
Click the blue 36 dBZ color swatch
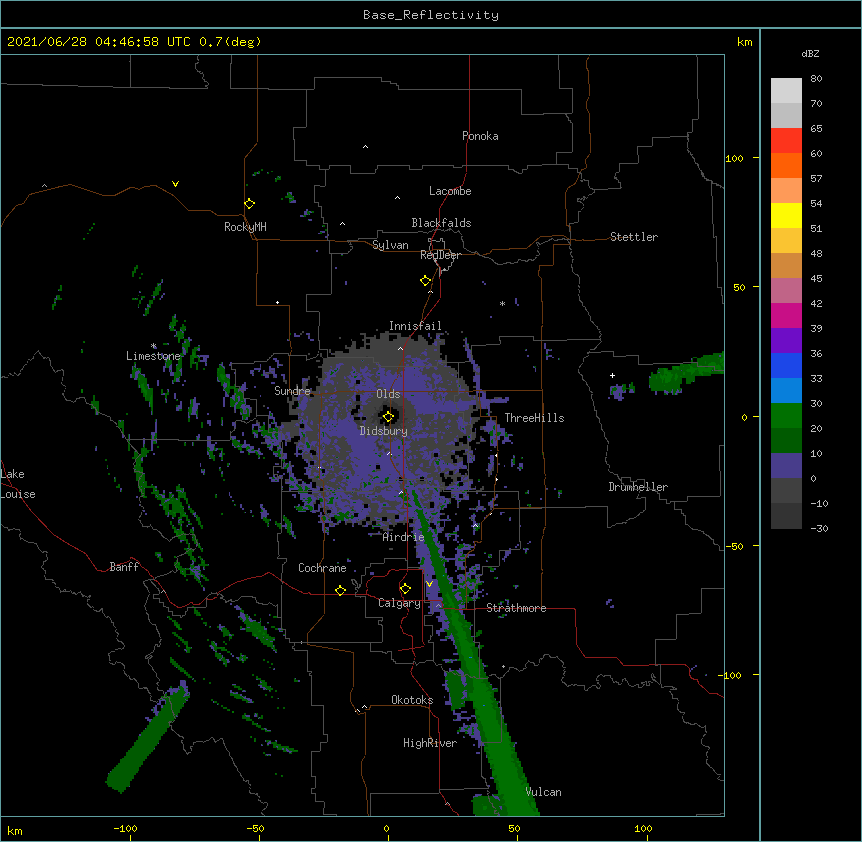pyautogui.click(x=786, y=365)
